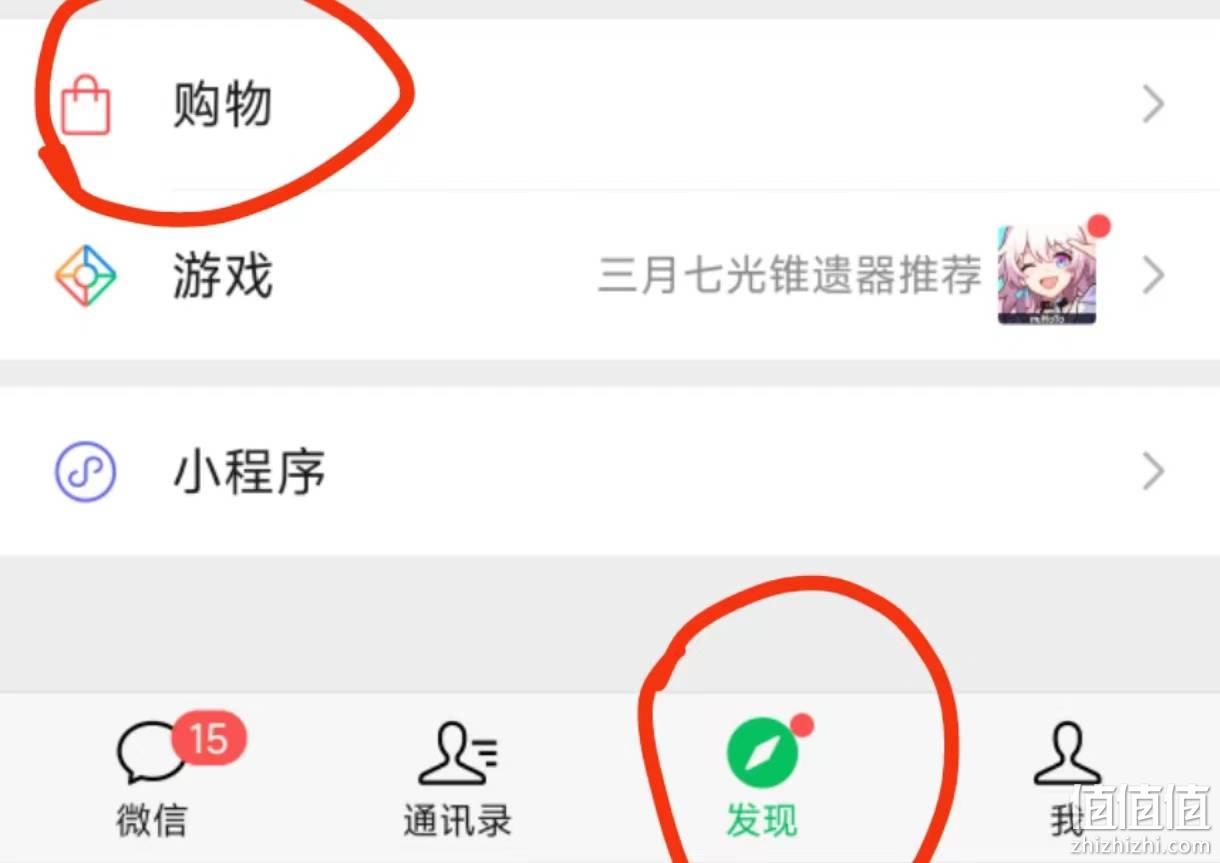Switch to the 微信 tab label
Screen dimensions: 1220x863
tap(152, 822)
